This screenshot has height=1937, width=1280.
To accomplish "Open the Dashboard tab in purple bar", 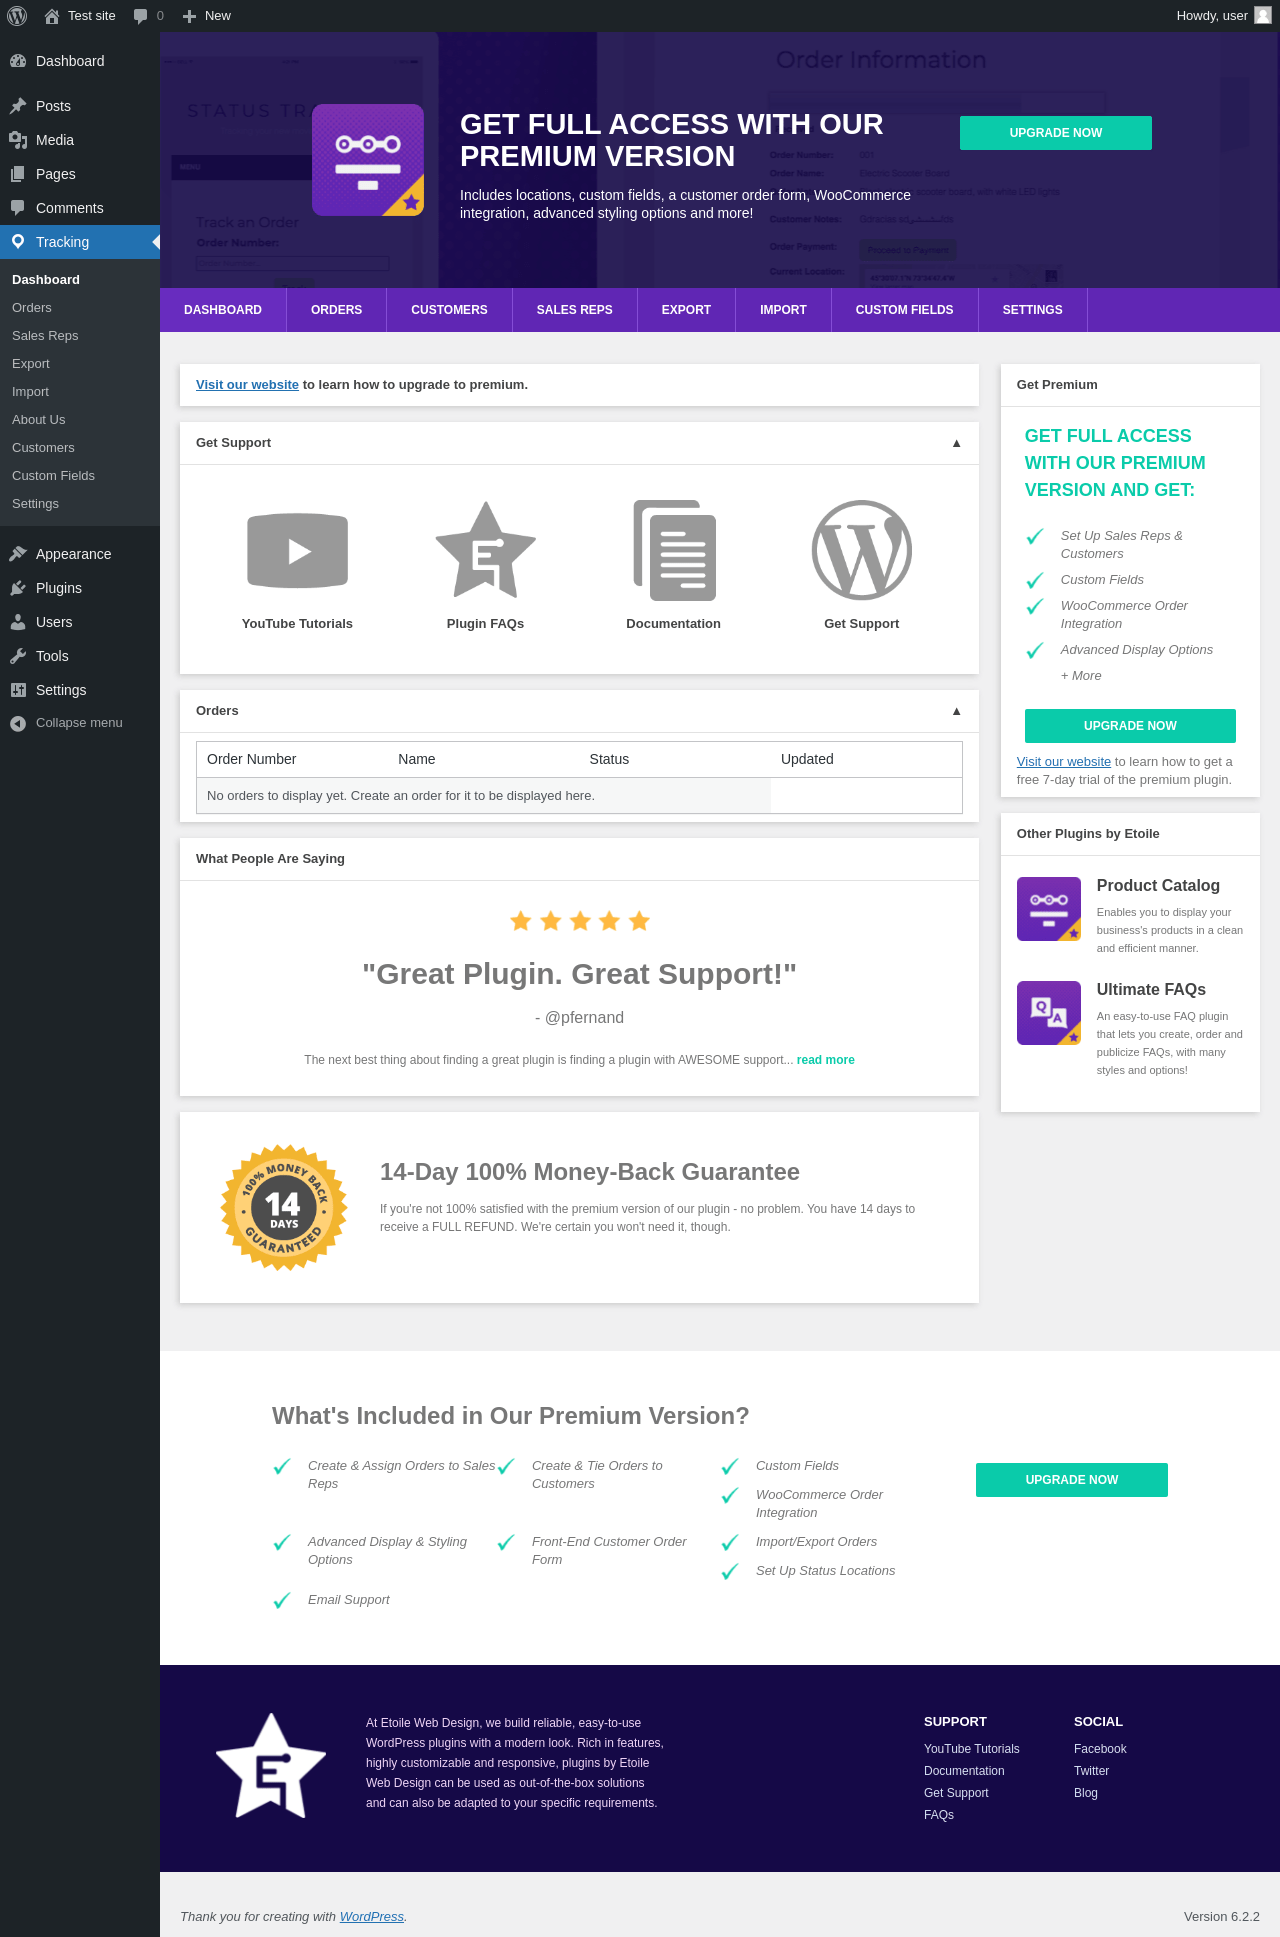I will click(x=223, y=310).
